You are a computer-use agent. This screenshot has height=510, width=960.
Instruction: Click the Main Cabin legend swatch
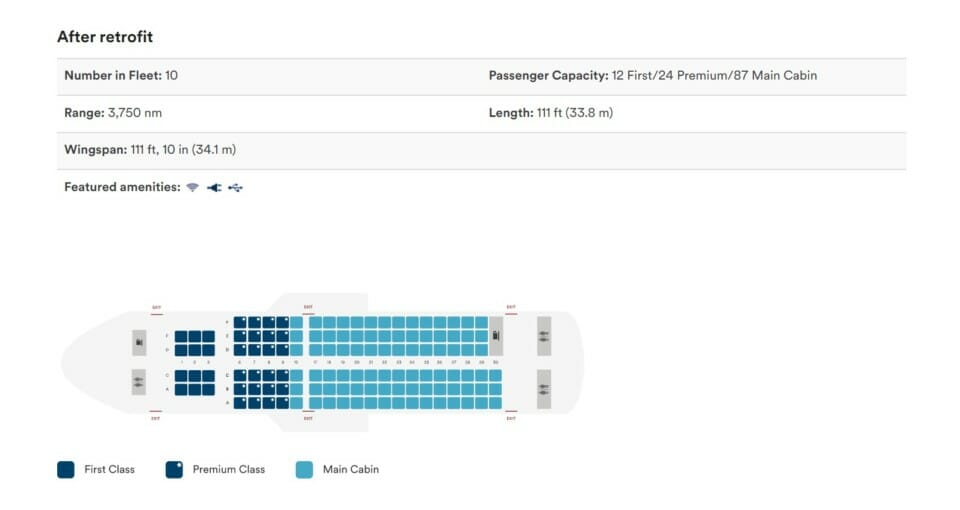click(304, 470)
